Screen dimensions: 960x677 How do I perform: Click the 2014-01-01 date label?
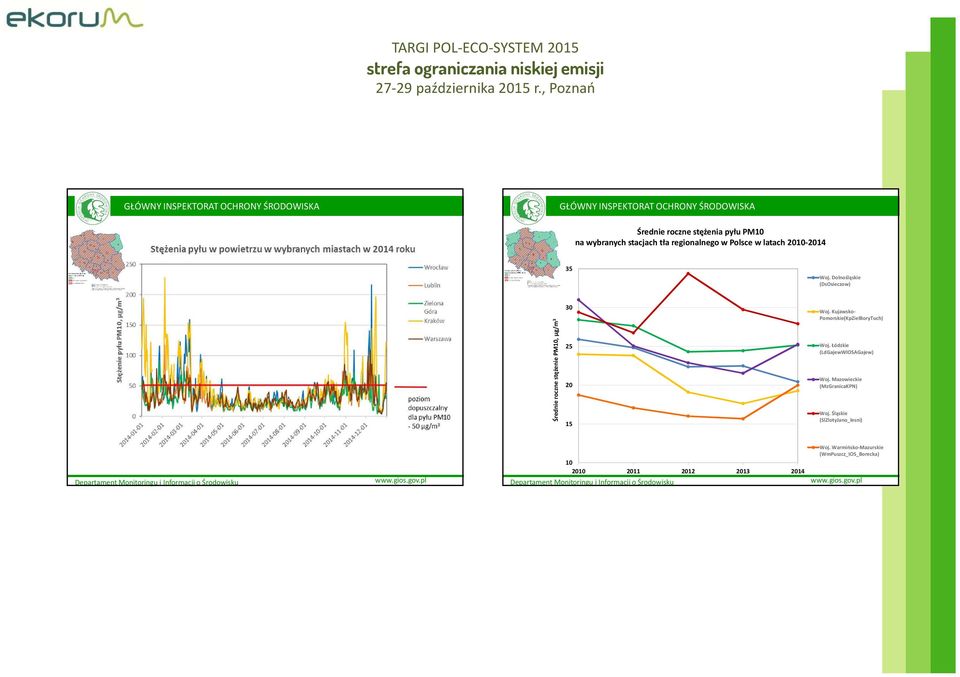point(132,434)
